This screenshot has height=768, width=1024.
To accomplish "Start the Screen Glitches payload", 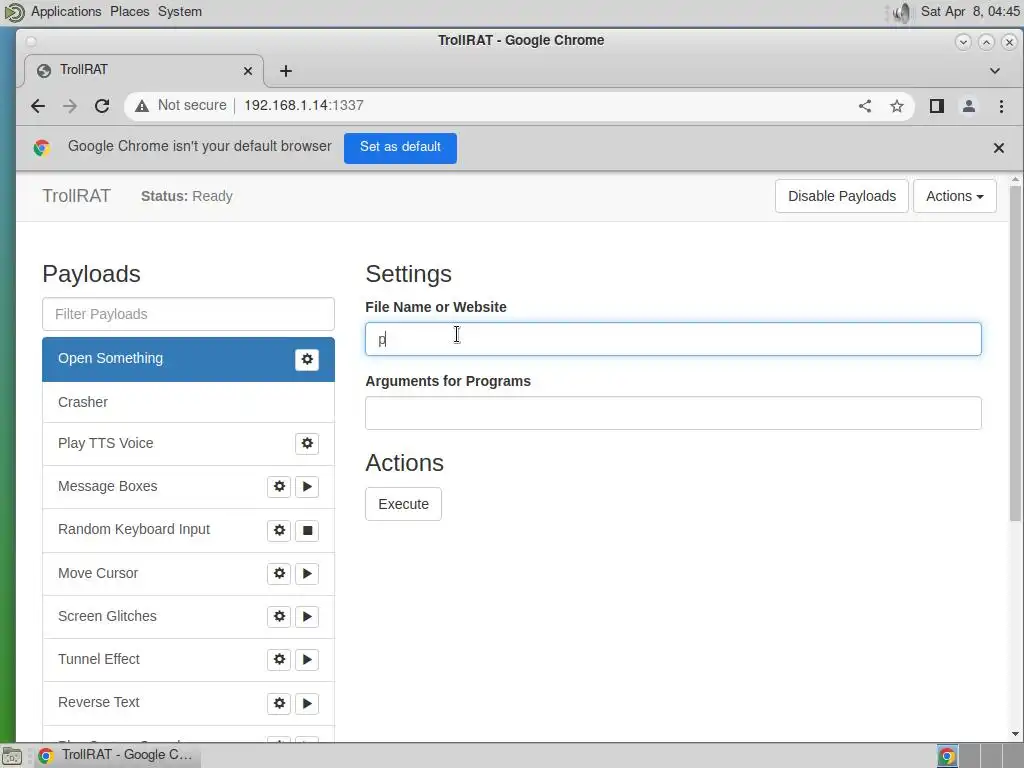I will (307, 616).
